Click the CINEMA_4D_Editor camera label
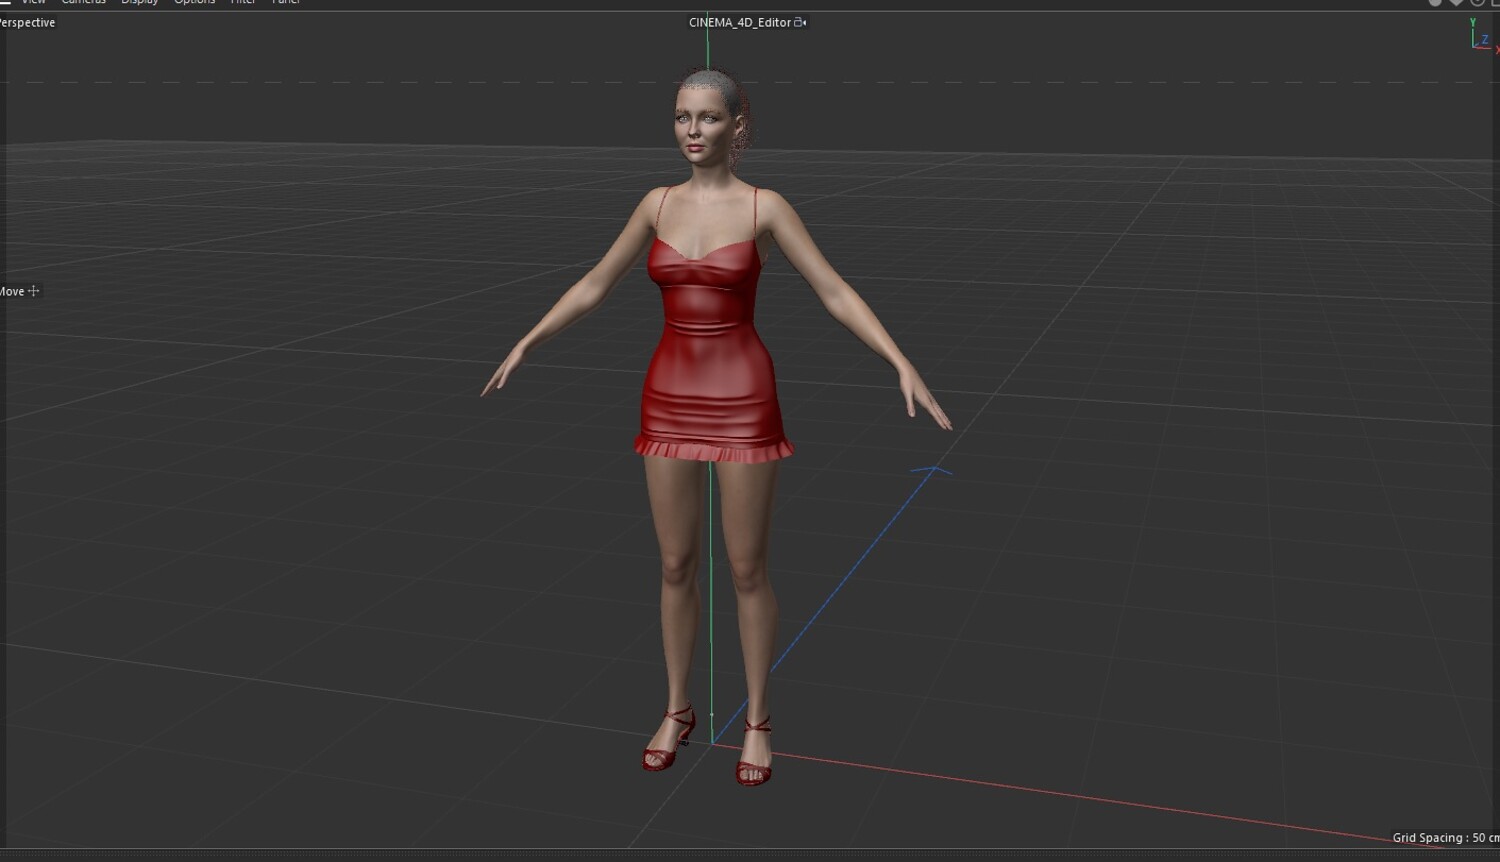This screenshot has width=1500, height=862. 740,22
